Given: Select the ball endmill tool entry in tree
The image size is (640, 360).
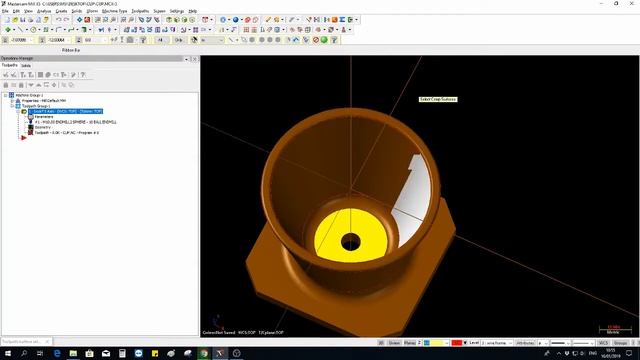Looking at the screenshot, I should tap(76, 122).
